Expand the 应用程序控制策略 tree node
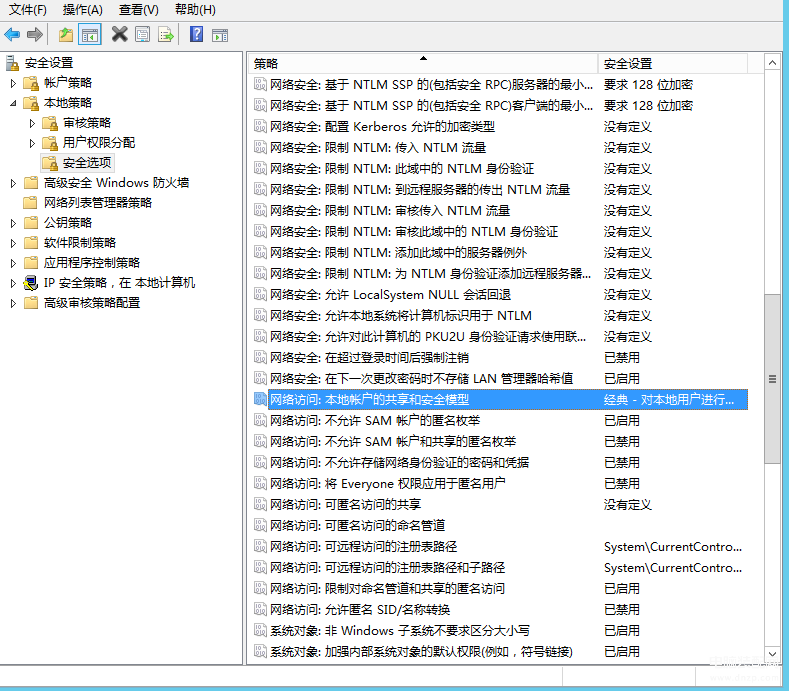The image size is (789, 691). [x=13, y=263]
